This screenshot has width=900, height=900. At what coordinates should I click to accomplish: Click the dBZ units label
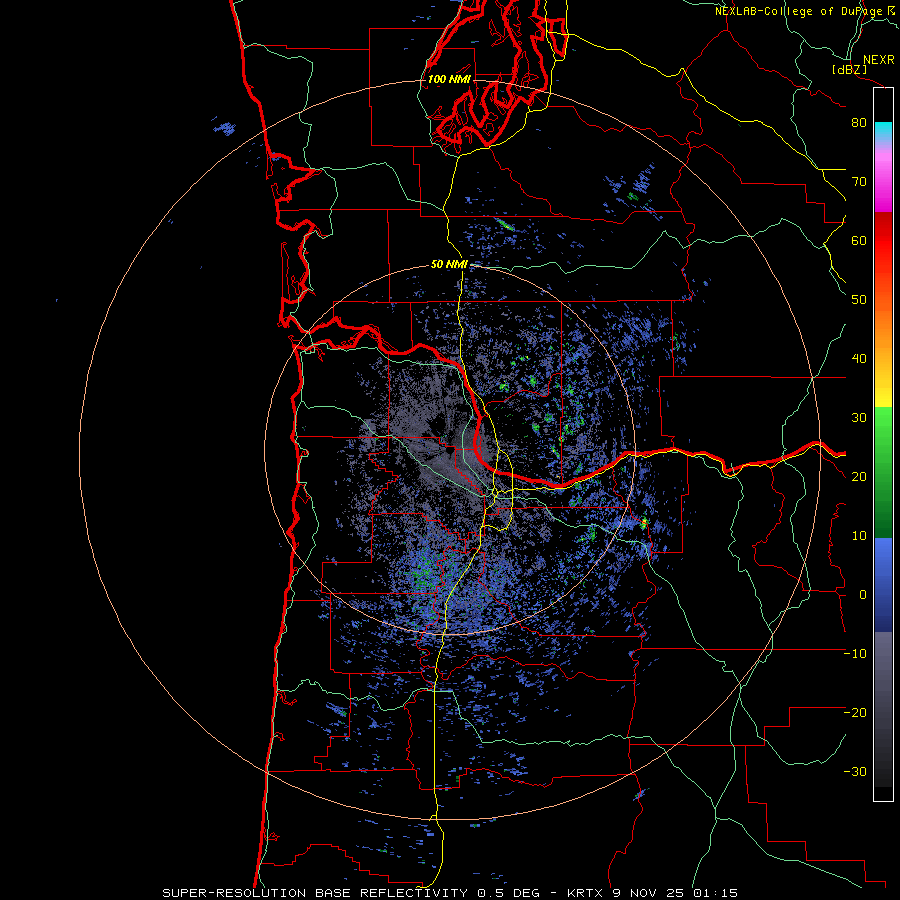click(850, 69)
